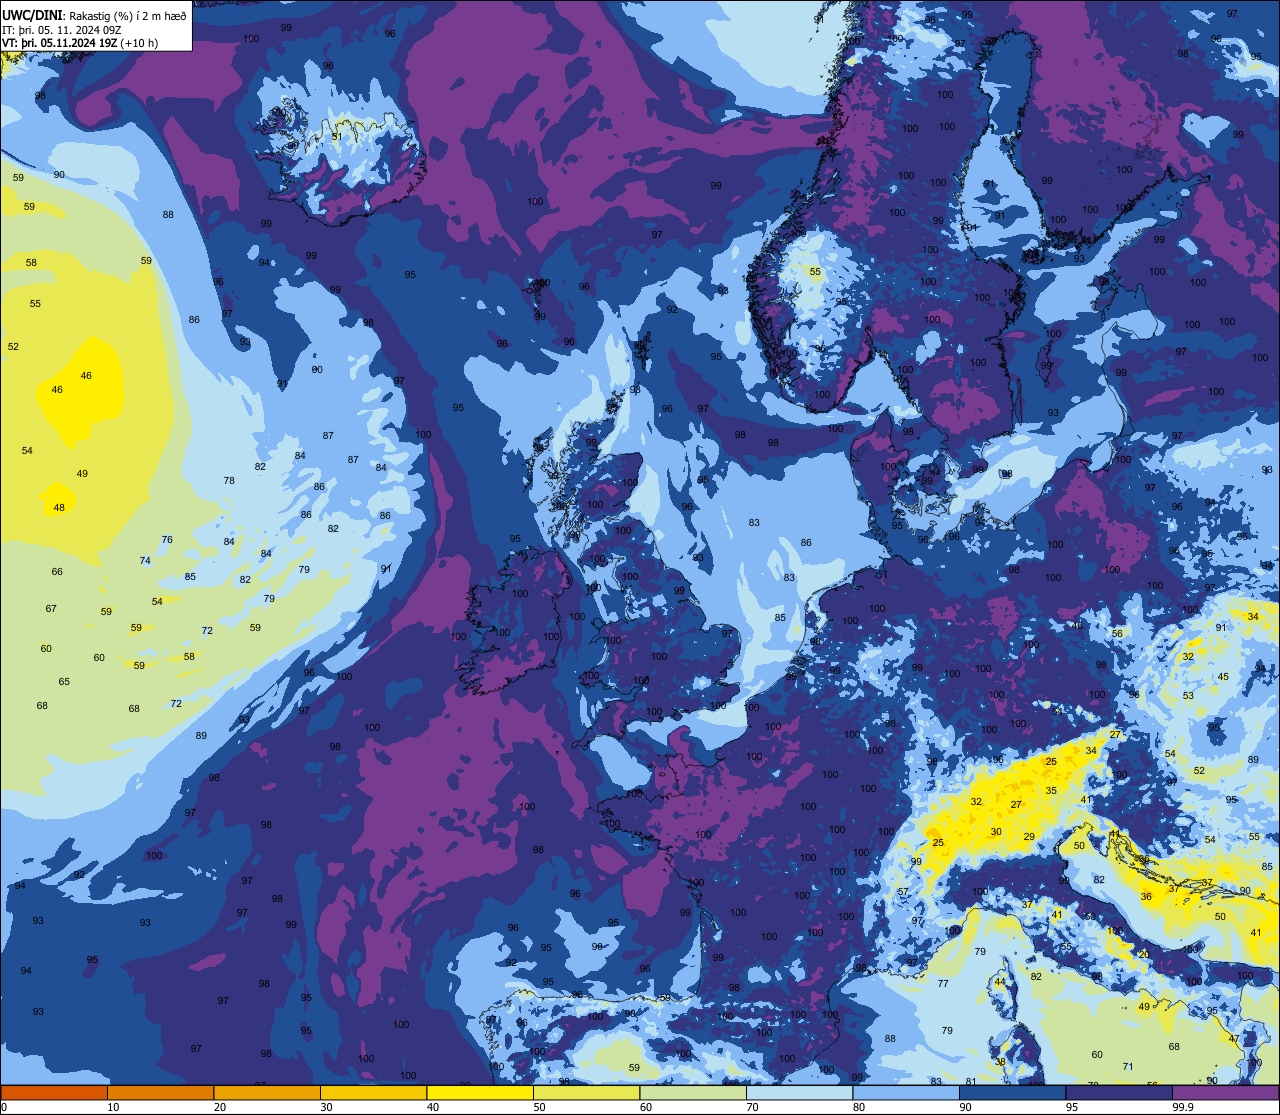Click the "74" humidity value in the Atlantic

tap(145, 561)
